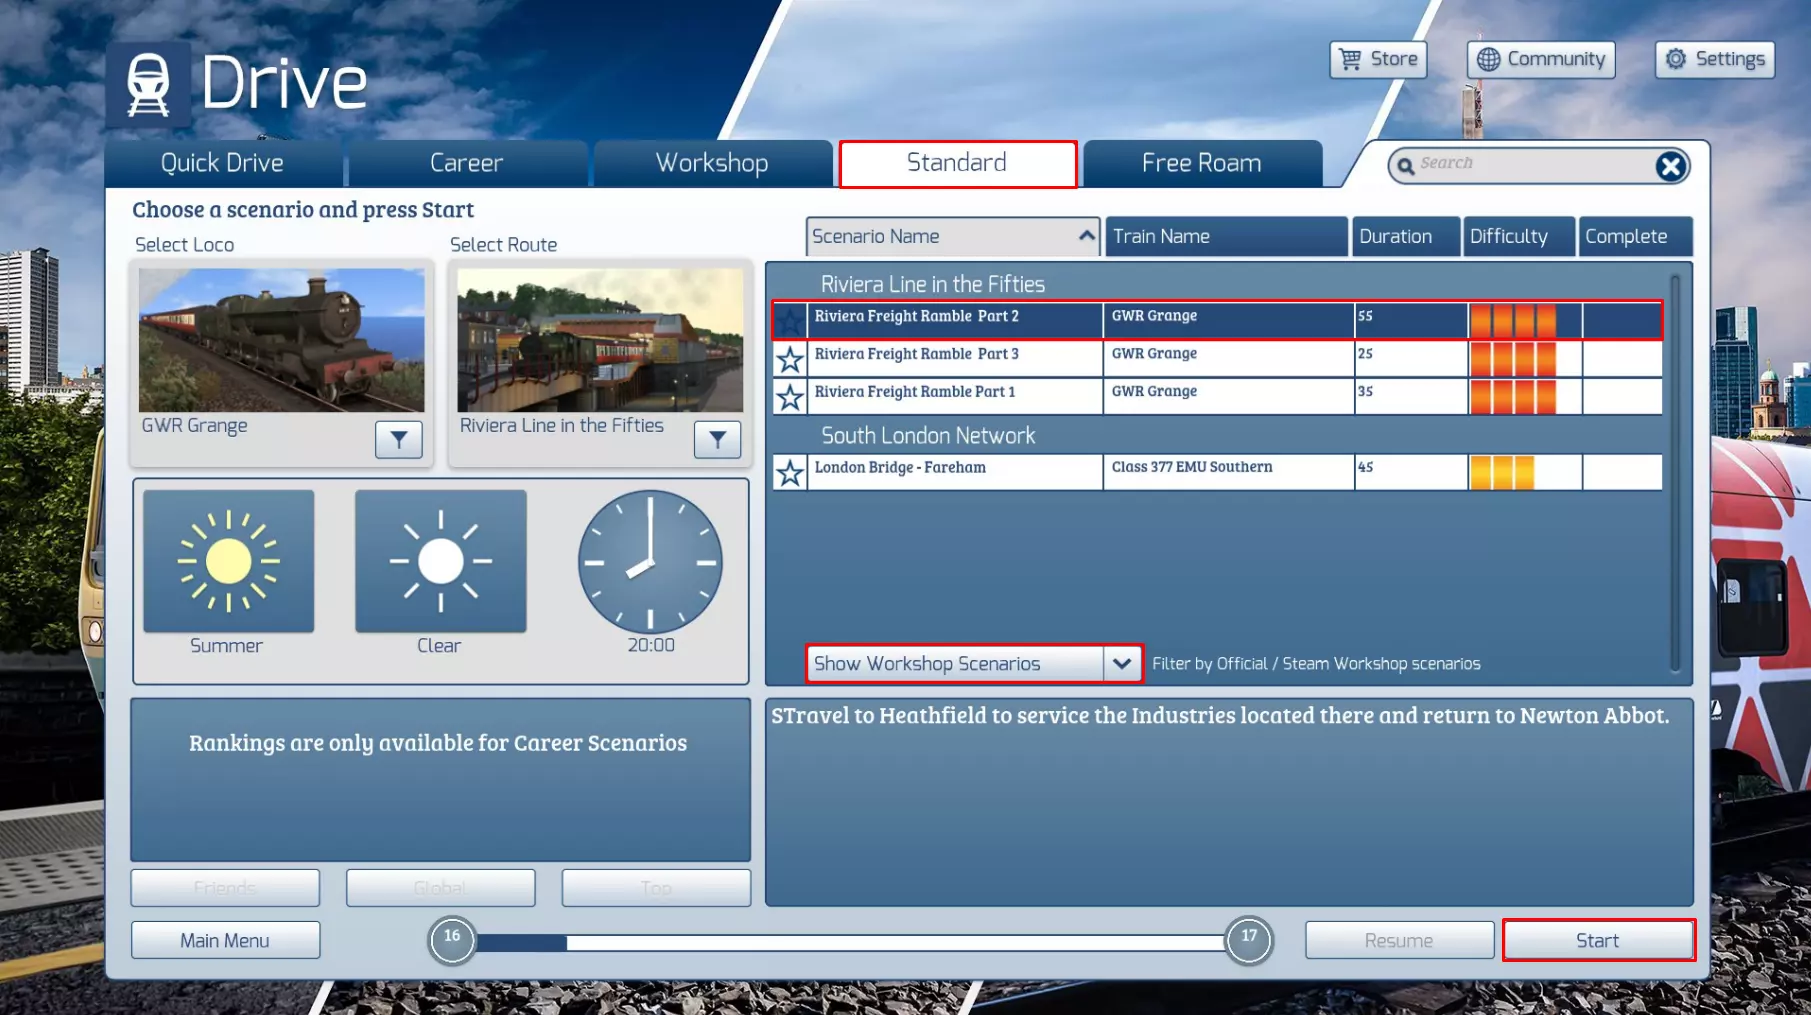Collapse South London Network group
Viewport: 1811px width, 1015px height.
(x=928, y=436)
